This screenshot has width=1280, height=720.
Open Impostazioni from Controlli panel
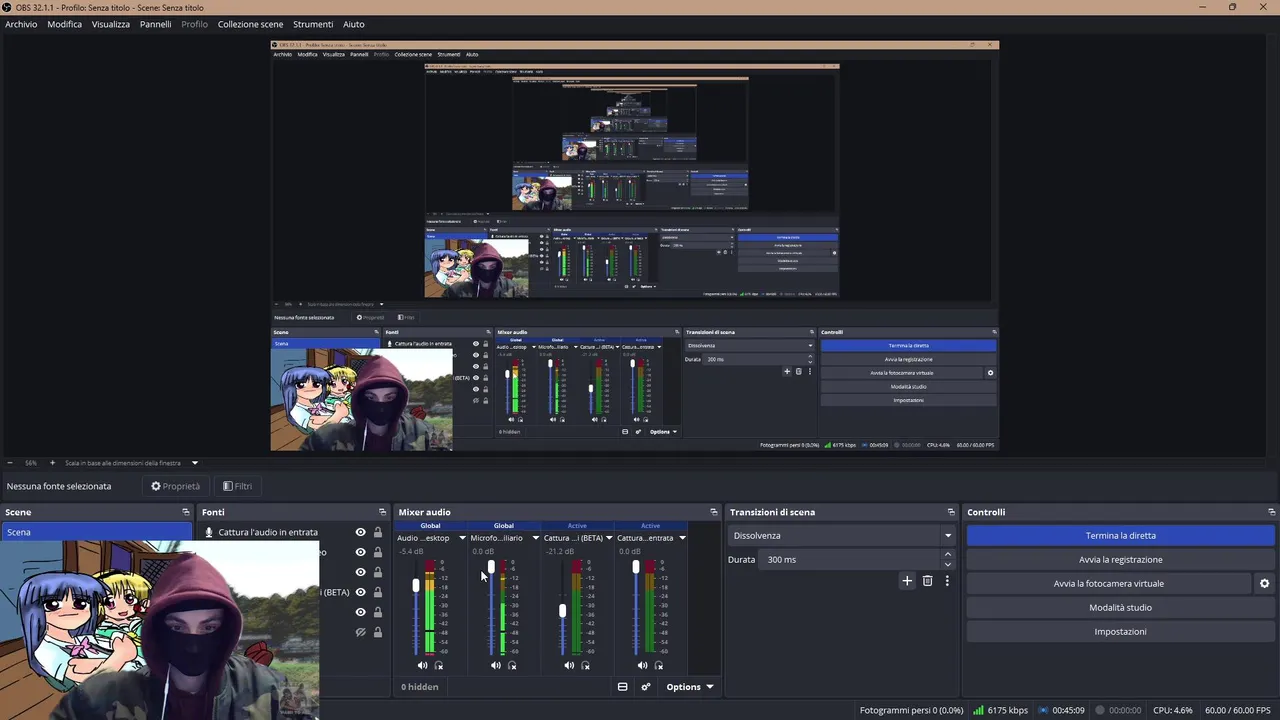click(x=1120, y=631)
